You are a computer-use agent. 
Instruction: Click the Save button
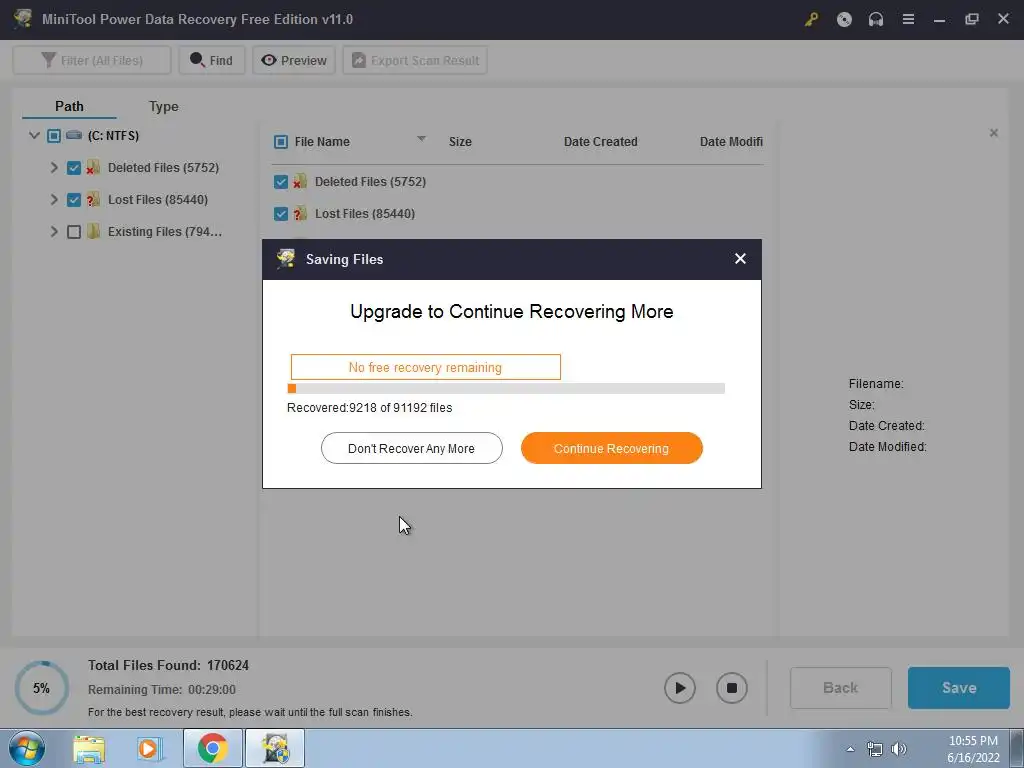click(959, 688)
